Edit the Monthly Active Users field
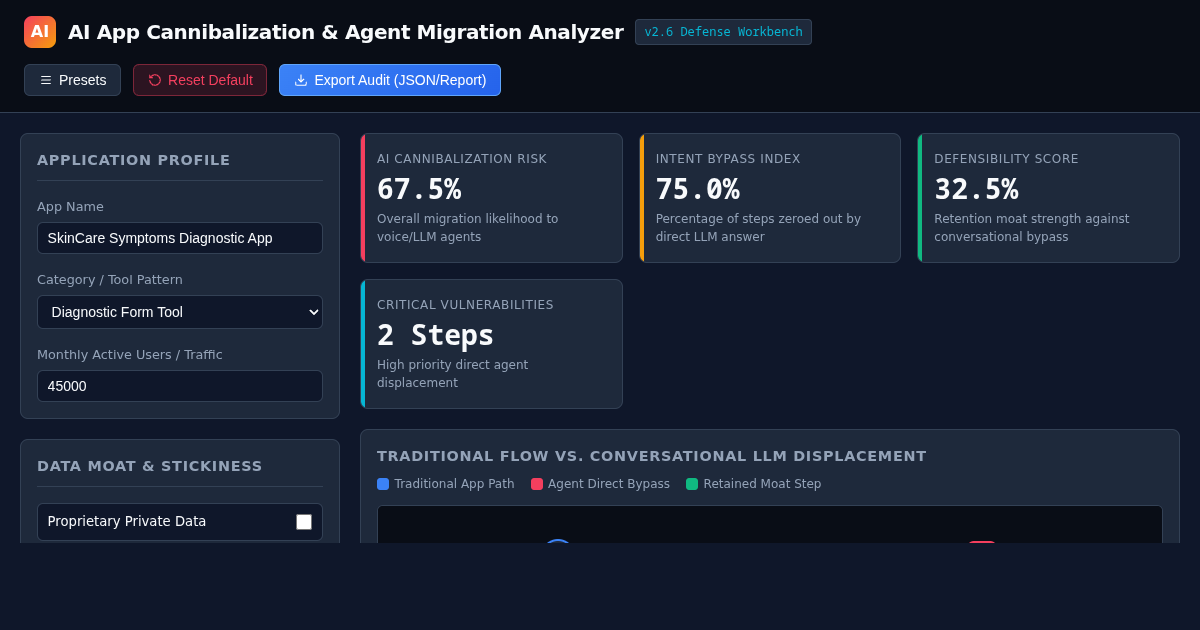The height and width of the screenshot is (630, 1200). click(x=180, y=386)
